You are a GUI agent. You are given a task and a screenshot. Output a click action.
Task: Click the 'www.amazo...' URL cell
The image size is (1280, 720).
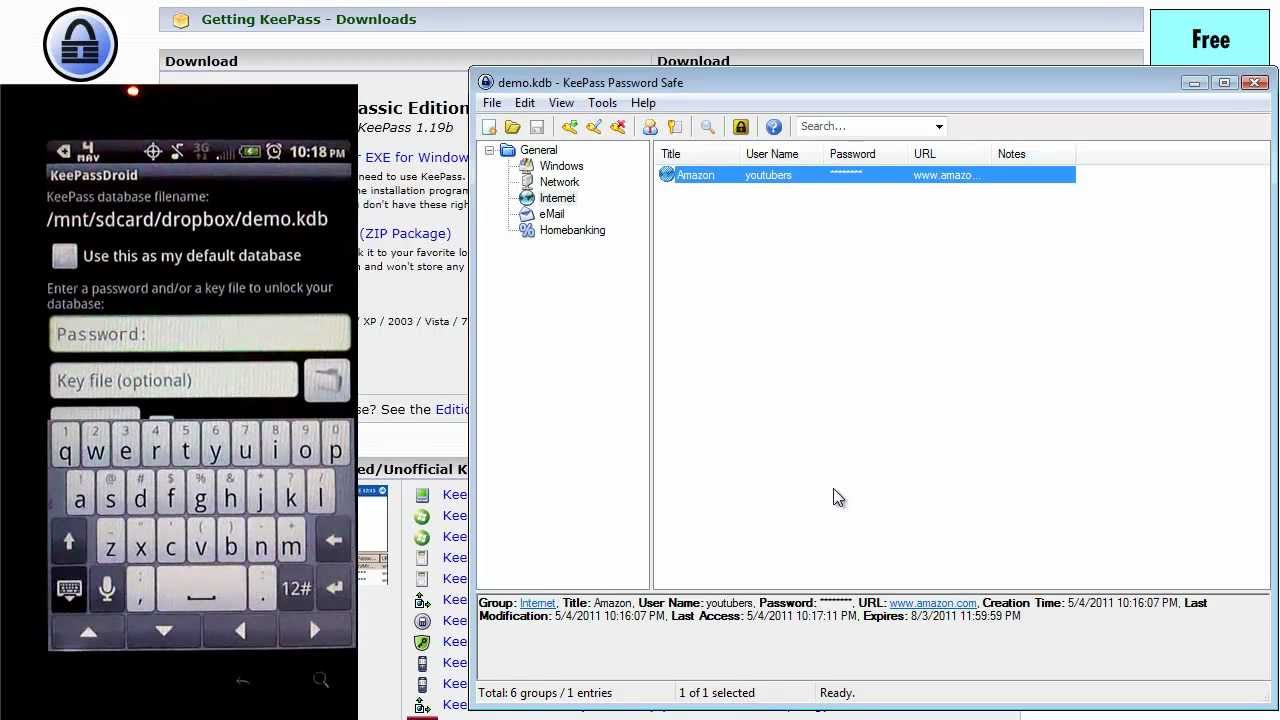point(946,175)
